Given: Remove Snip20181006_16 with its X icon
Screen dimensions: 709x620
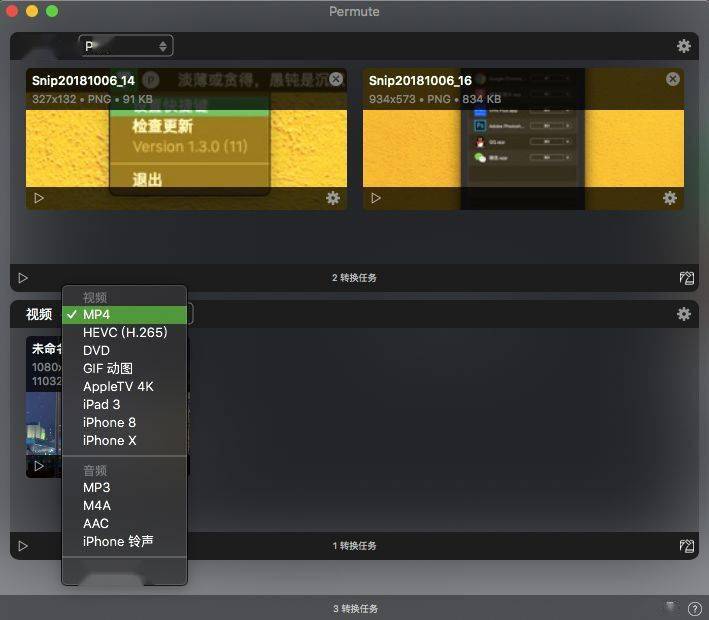Looking at the screenshot, I should (673, 79).
